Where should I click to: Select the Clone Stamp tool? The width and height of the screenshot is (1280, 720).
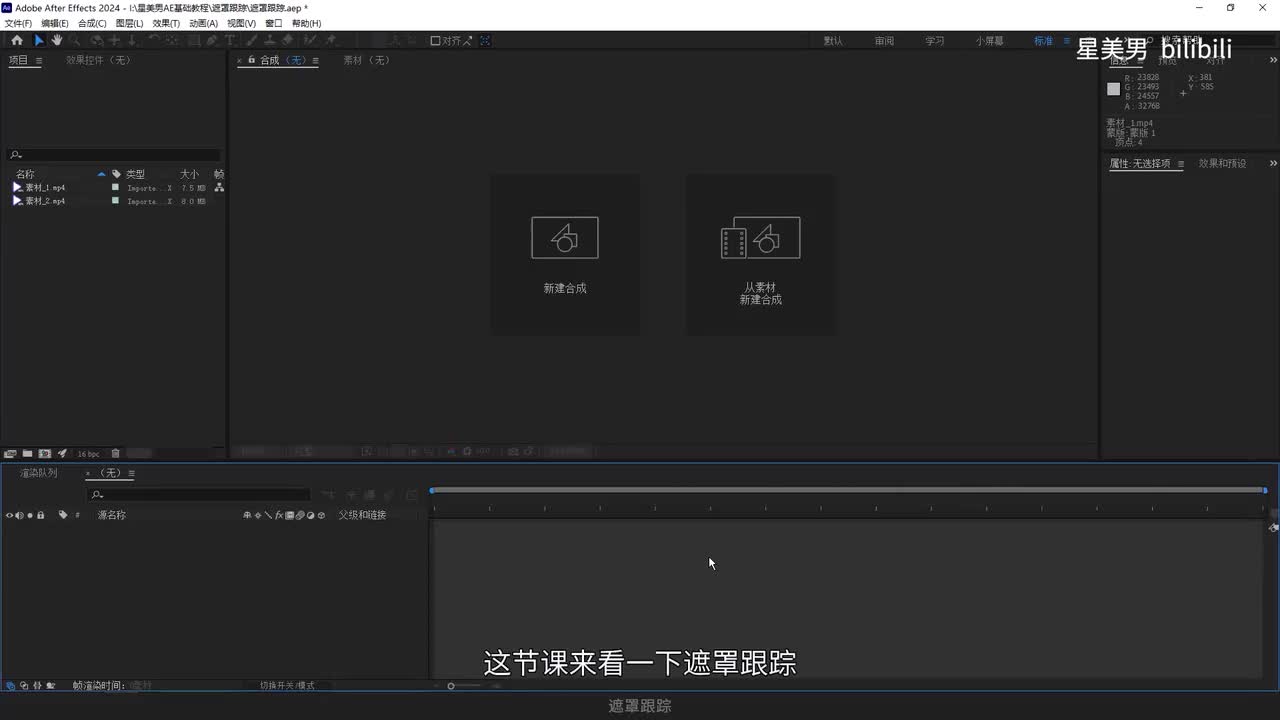tap(269, 41)
